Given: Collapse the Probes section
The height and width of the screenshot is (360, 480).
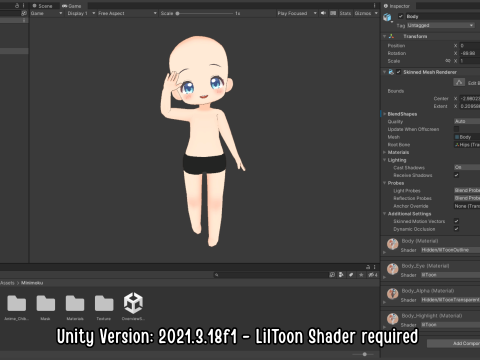Looking at the screenshot, I should [384, 183].
